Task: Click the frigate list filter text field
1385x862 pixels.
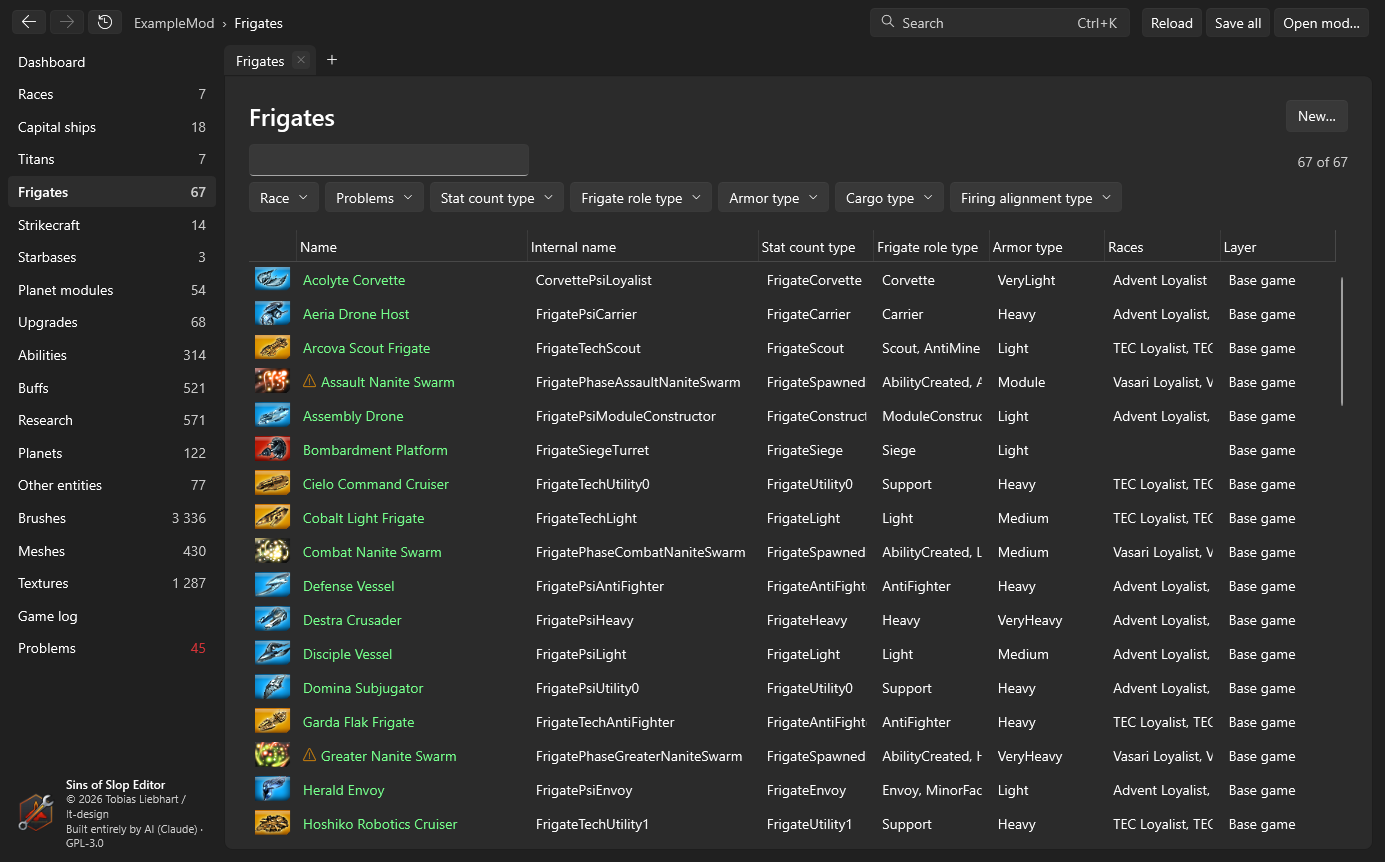Action: [x=389, y=160]
